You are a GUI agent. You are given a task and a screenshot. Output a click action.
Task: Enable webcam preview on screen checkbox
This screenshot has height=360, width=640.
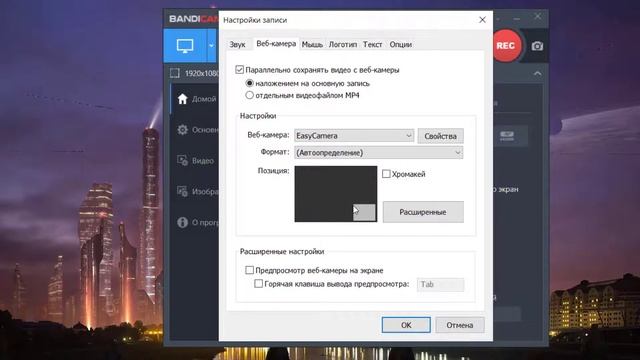249,270
